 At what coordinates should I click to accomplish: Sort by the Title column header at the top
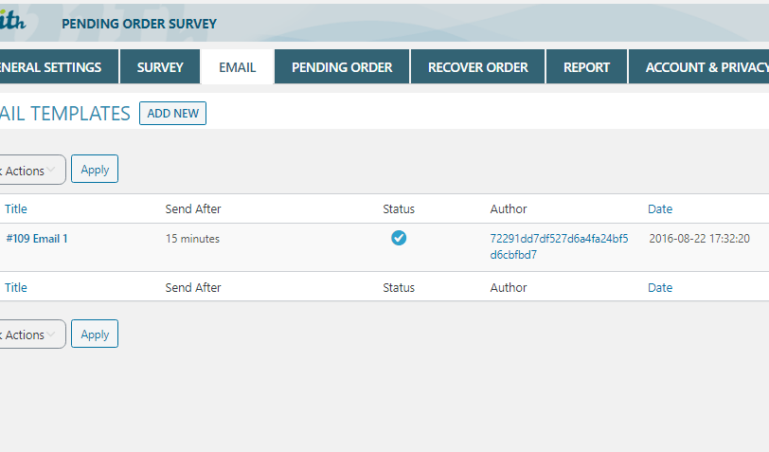[x=16, y=209]
